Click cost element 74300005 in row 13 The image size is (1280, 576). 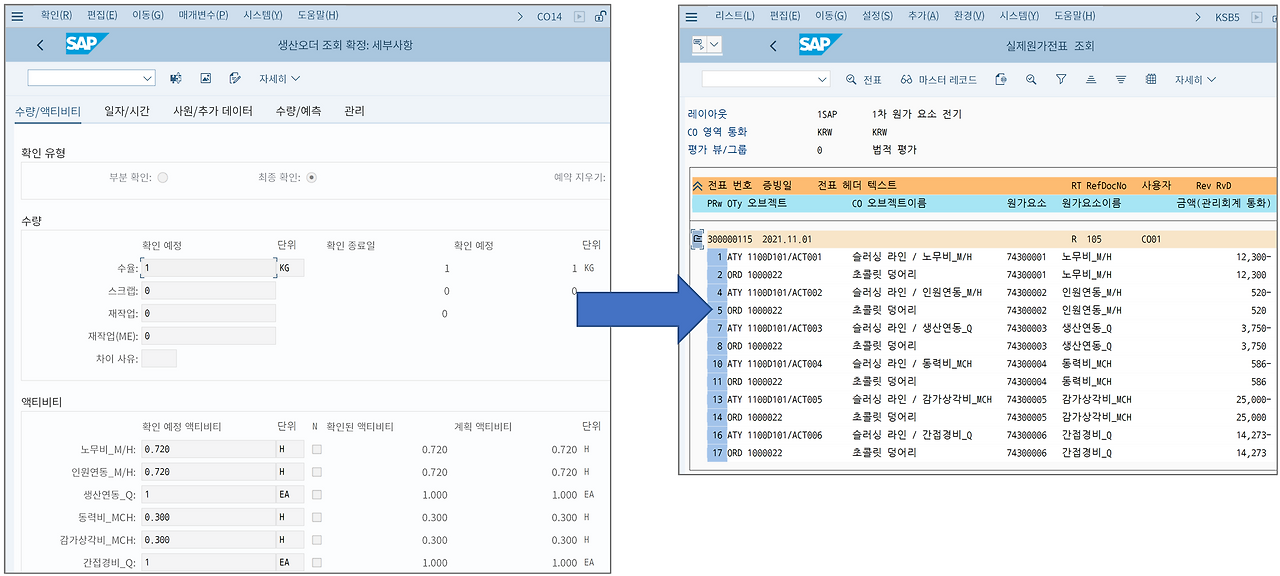(1026, 400)
